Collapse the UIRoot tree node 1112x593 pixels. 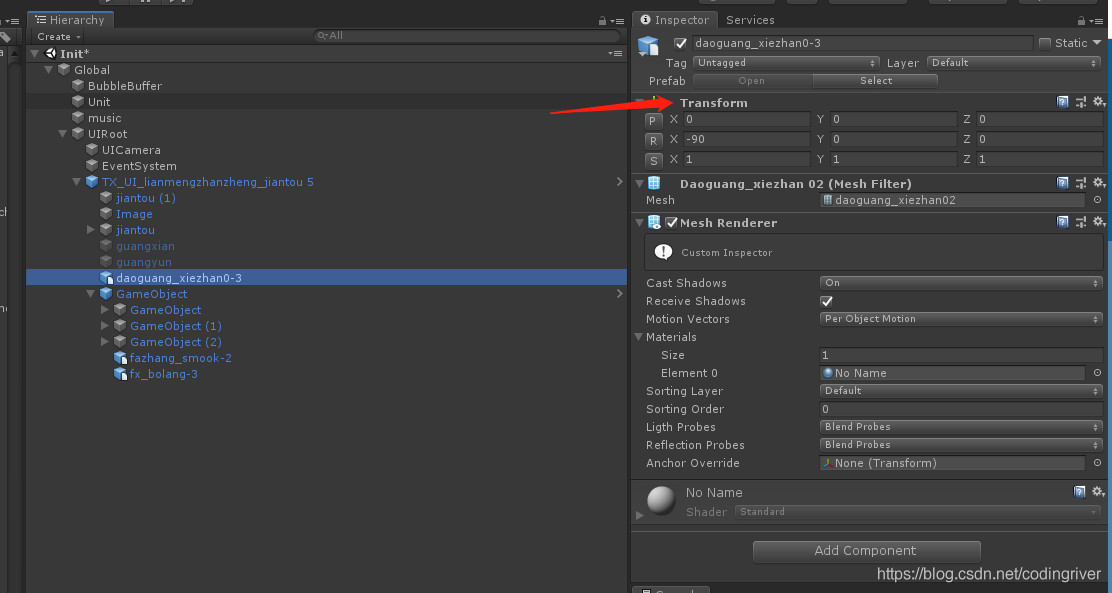(x=62, y=134)
